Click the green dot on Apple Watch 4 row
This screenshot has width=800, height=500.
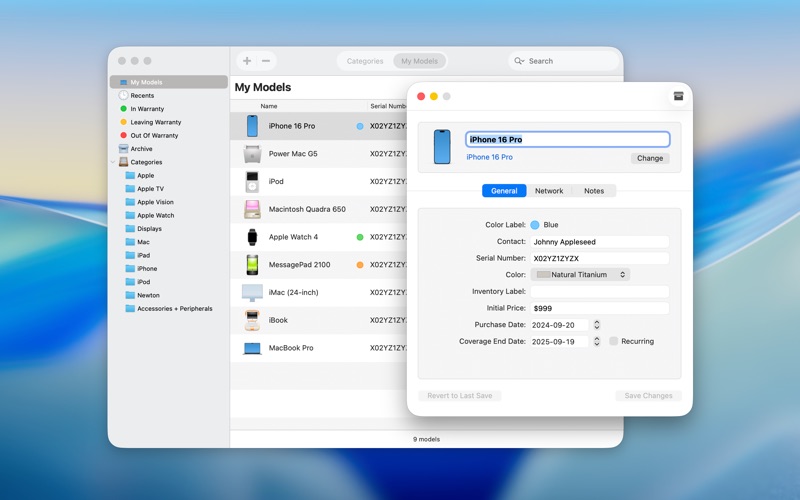360,237
